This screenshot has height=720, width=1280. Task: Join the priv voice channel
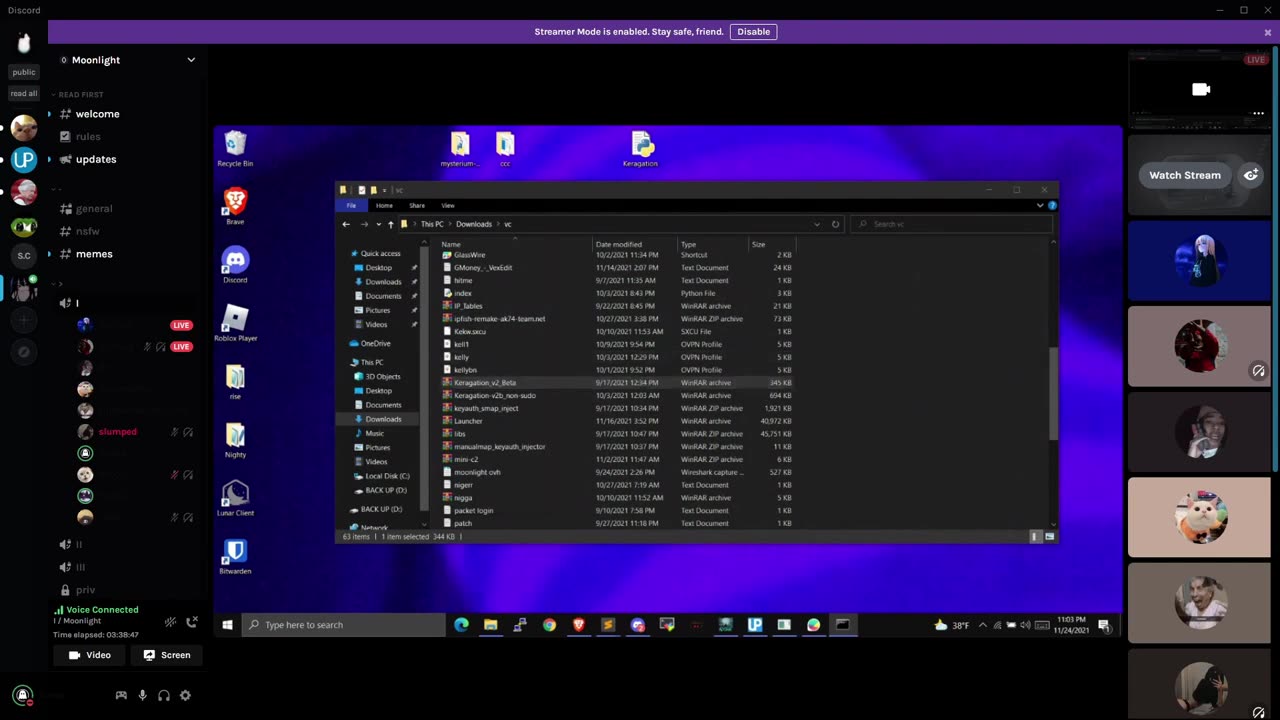pos(86,590)
